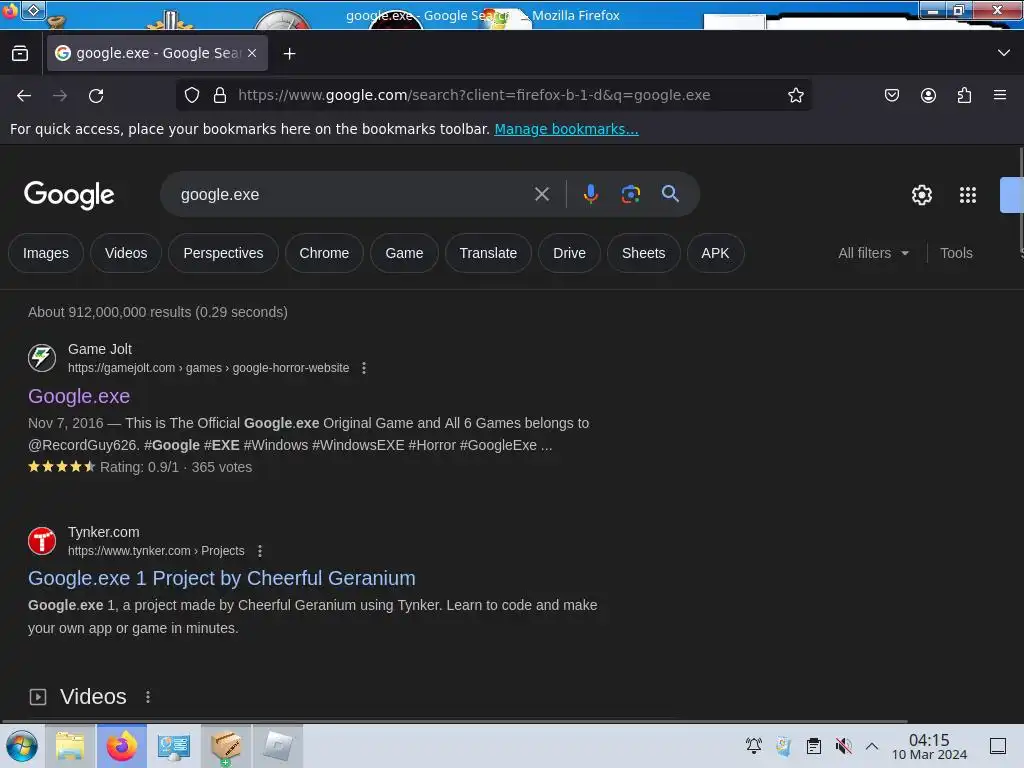The height and width of the screenshot is (768, 1024).
Task: Select the Drive filter chip
Action: [x=569, y=253]
